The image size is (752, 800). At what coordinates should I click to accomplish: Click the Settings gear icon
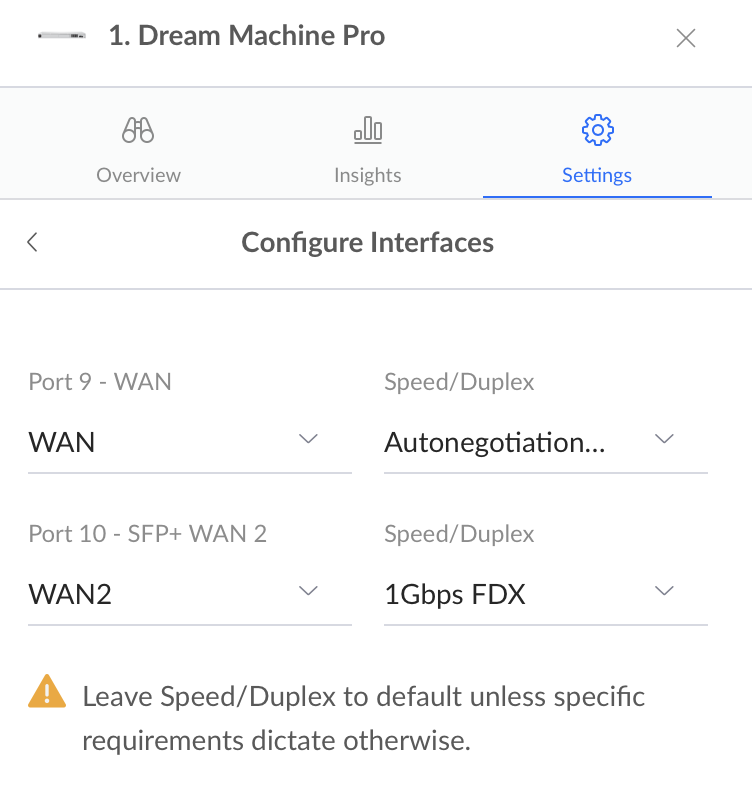[597, 130]
